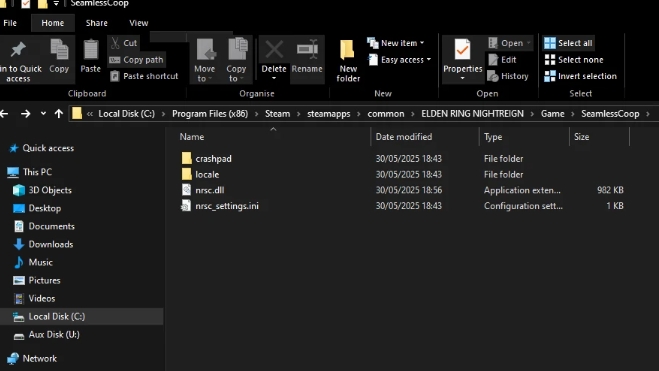Navigate to ELDEN RING NIGHTREIGN breadcrumb
Image resolution: width=659 pixels, height=371 pixels.
tap(472, 114)
